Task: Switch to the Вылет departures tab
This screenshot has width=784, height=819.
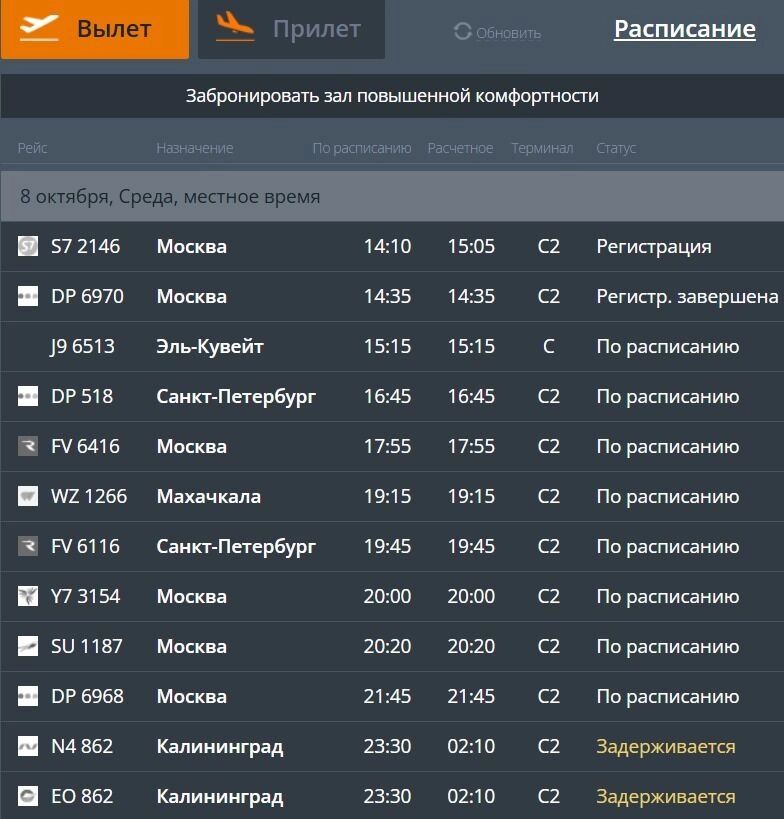Action: pos(95,29)
